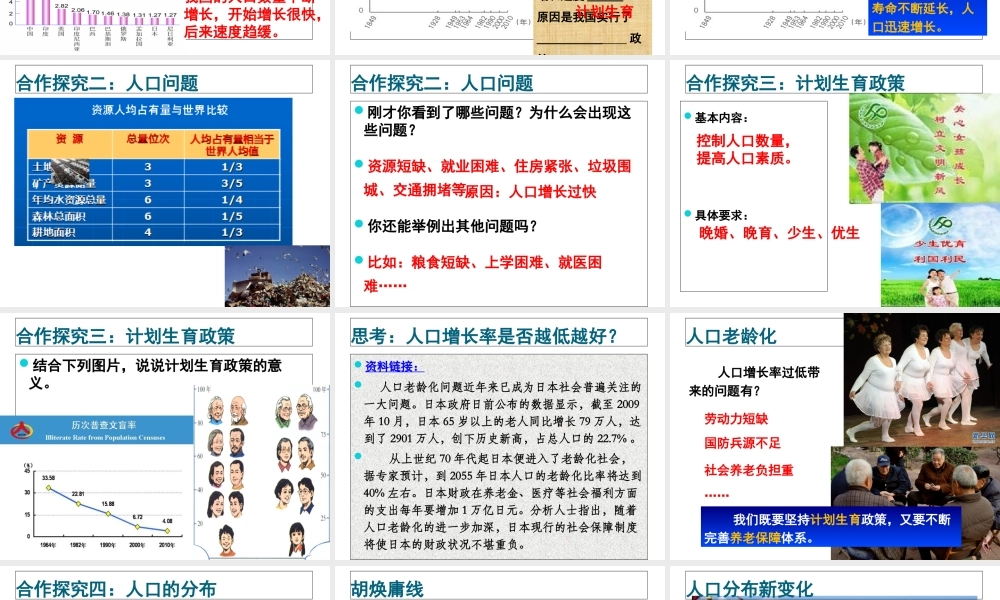Select the slide '结合下列图片,说说计划生育政策的意义'
The width and height of the screenshot is (1000, 600).
click(165, 437)
